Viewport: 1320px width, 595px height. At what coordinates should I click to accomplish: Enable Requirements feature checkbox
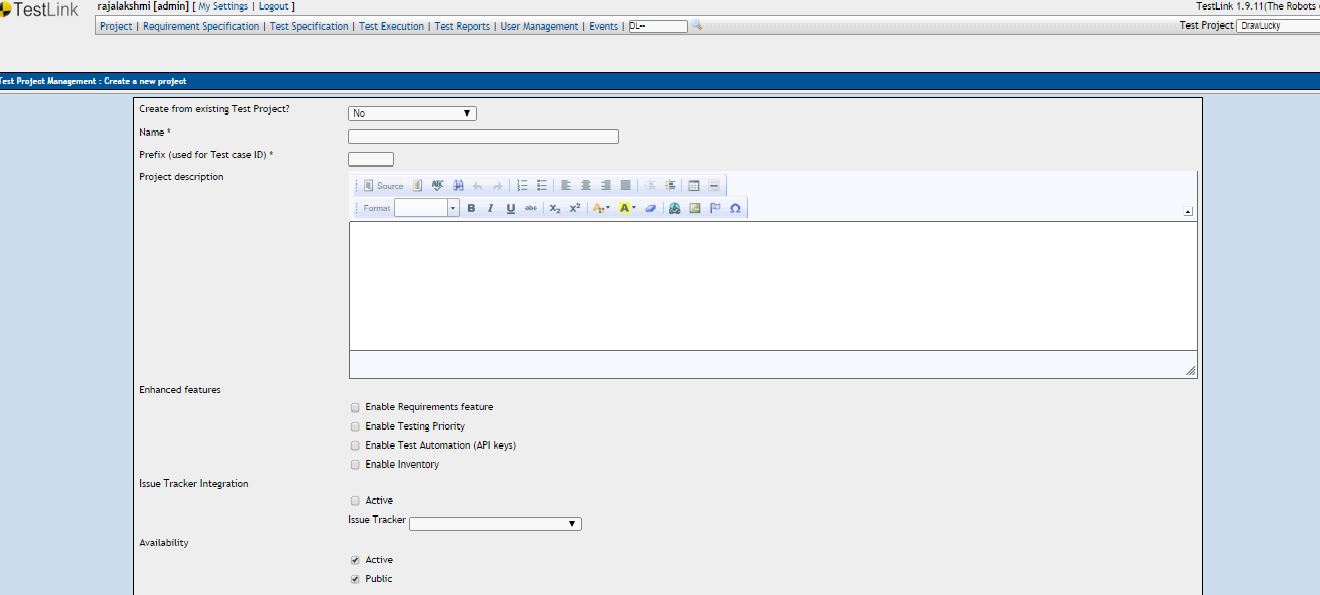click(355, 408)
